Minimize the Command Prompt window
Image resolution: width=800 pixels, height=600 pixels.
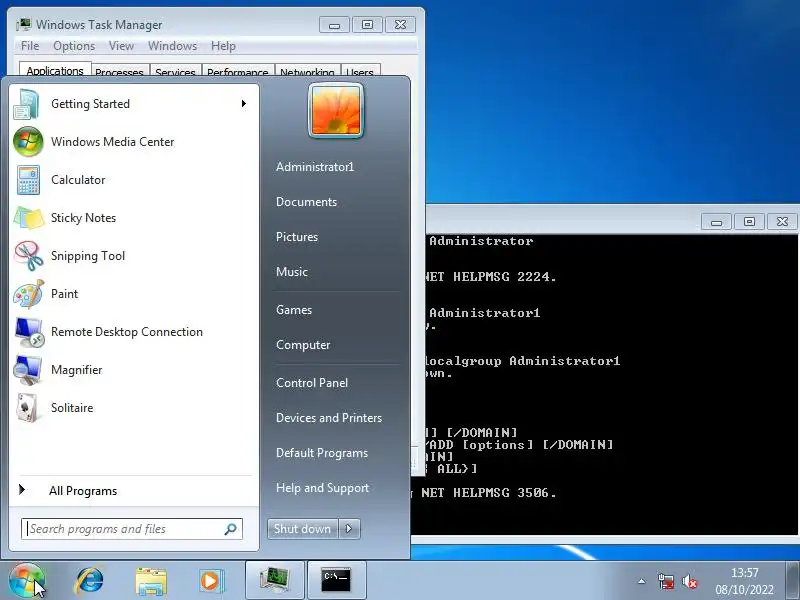pos(716,222)
